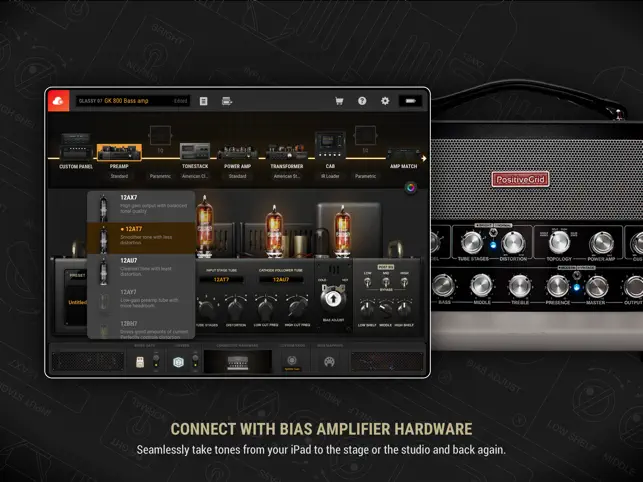The height and width of the screenshot is (482, 643).
Task: Click the Distortion knob
Action: [x=236, y=308]
